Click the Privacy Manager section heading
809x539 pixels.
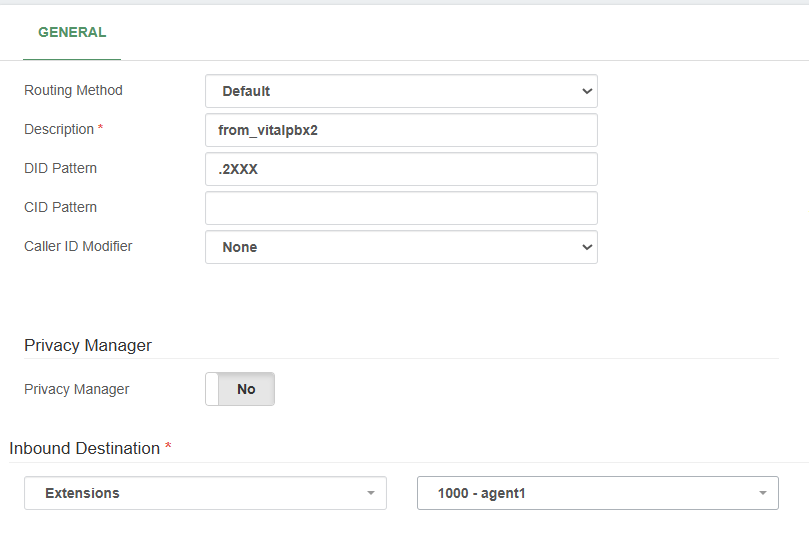click(x=88, y=345)
